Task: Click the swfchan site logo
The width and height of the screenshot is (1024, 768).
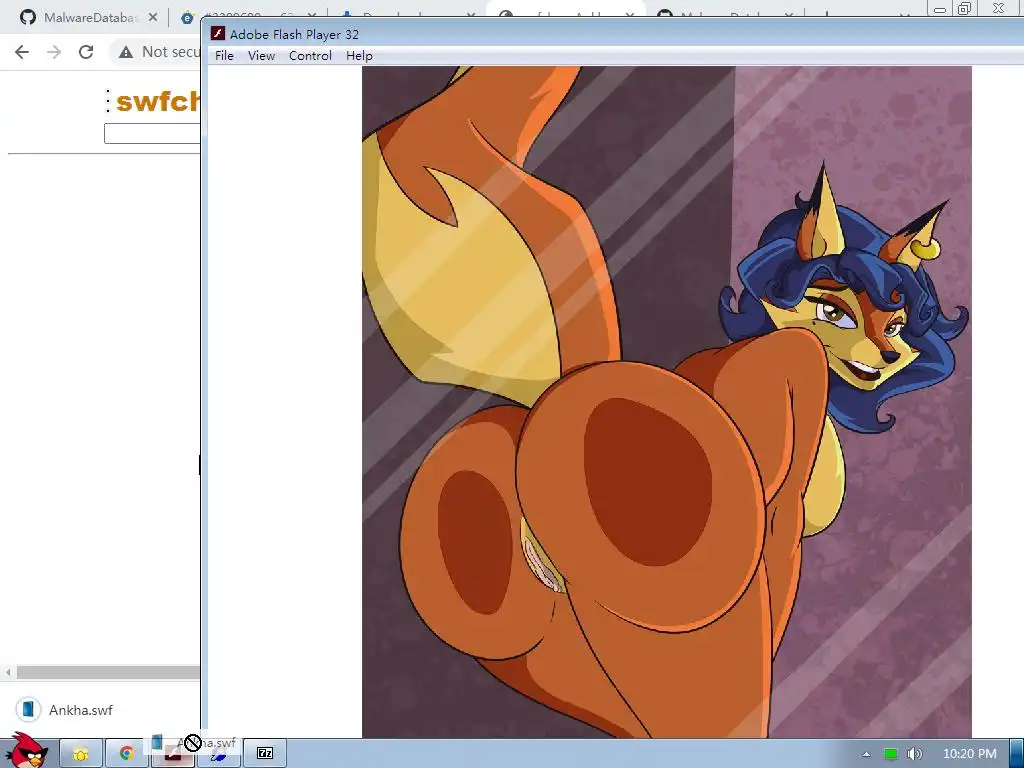Action: pos(157,101)
